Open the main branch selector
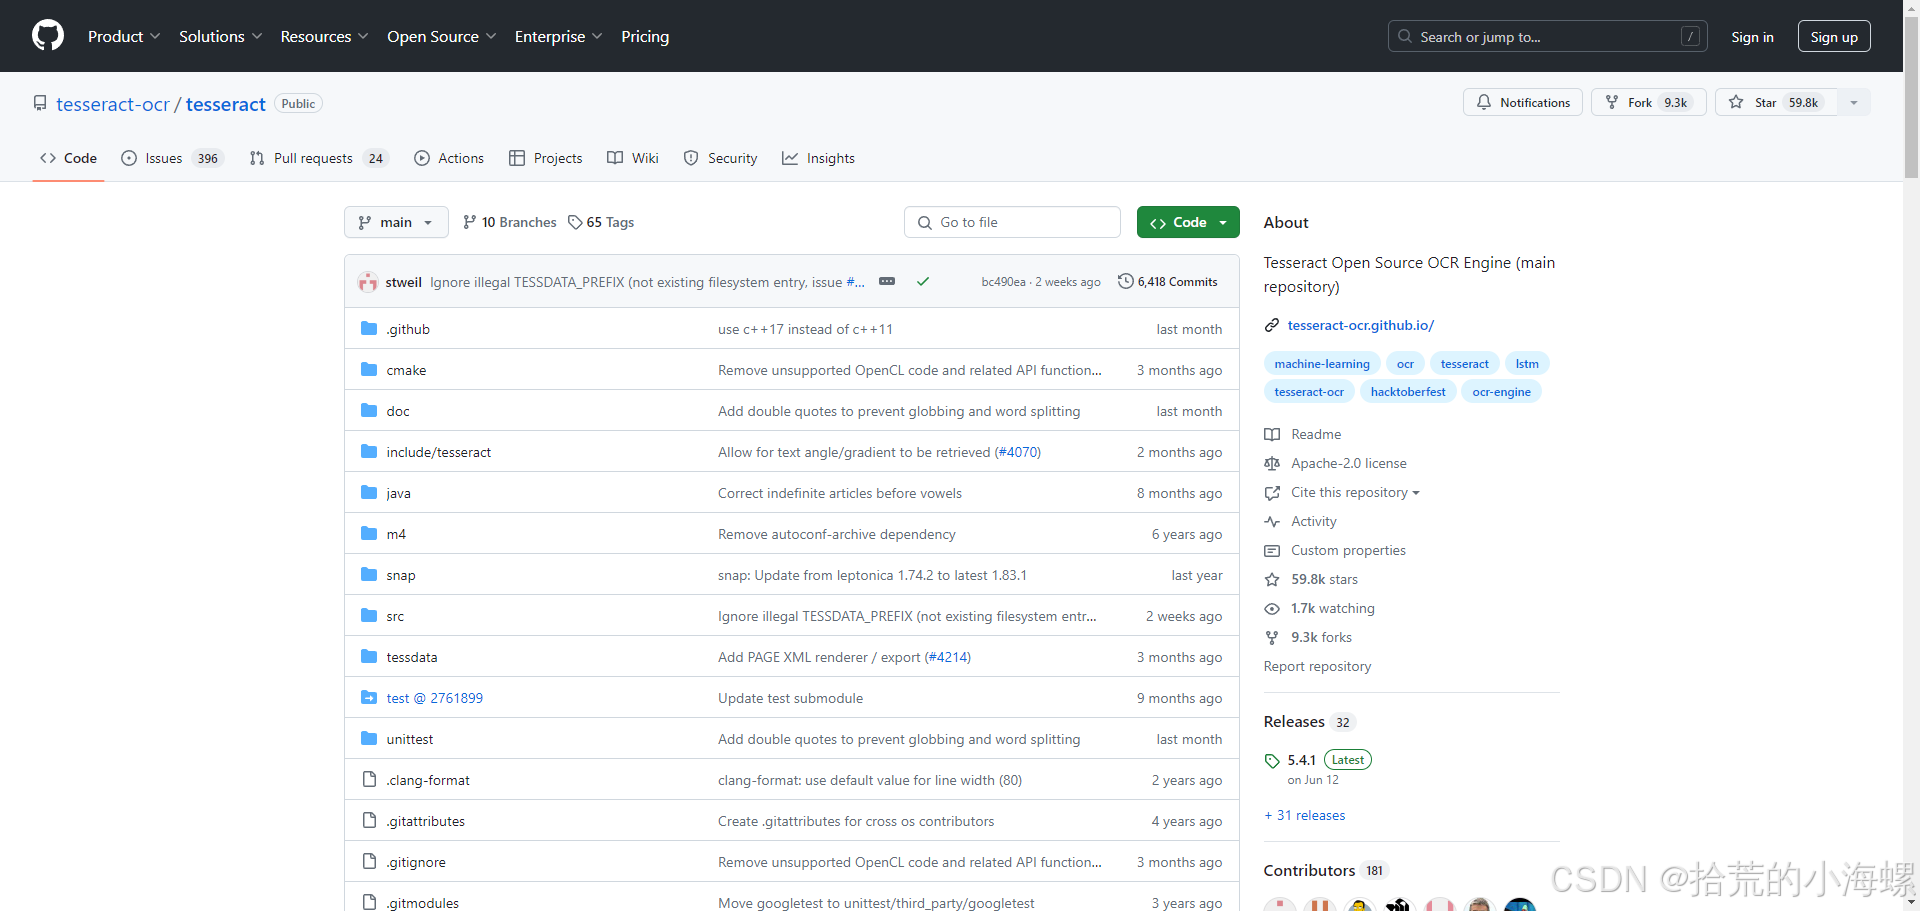Image resolution: width=1920 pixels, height=911 pixels. pos(396,222)
